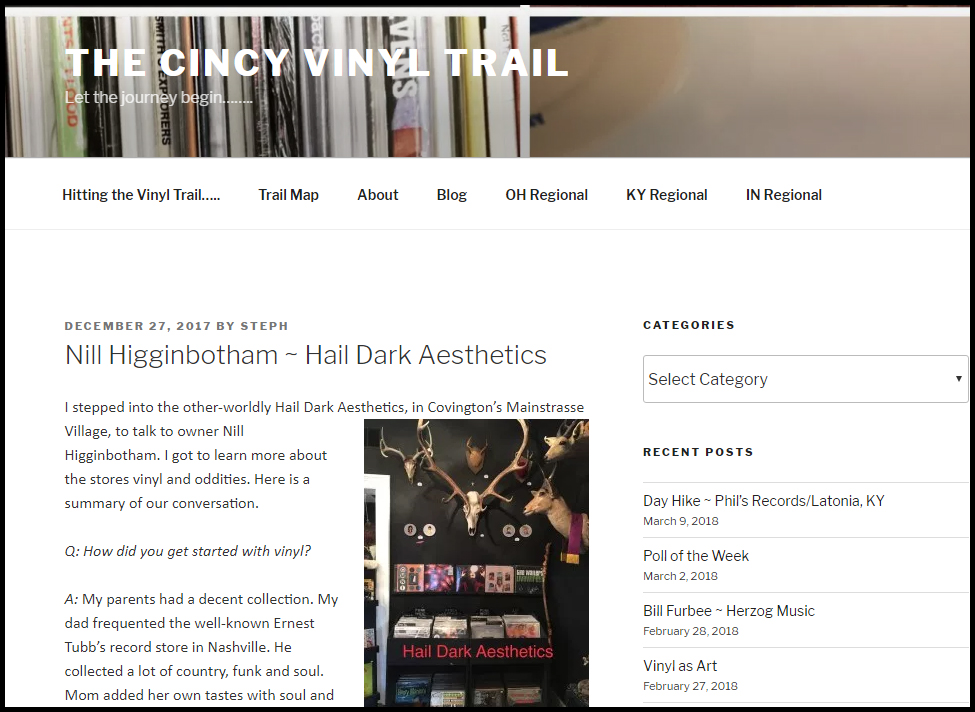
Task: Open author Steph's posts link
Action: pyautogui.click(x=264, y=326)
